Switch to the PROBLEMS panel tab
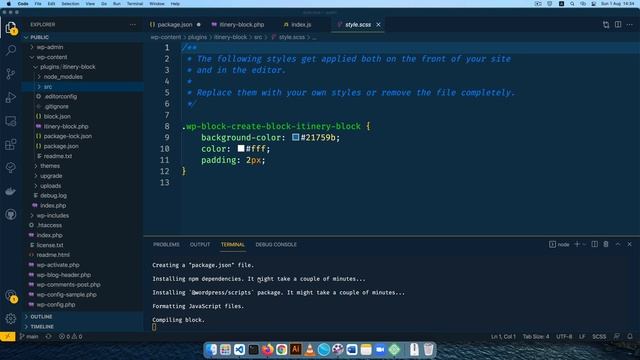The width and height of the screenshot is (640, 360). click(166, 244)
